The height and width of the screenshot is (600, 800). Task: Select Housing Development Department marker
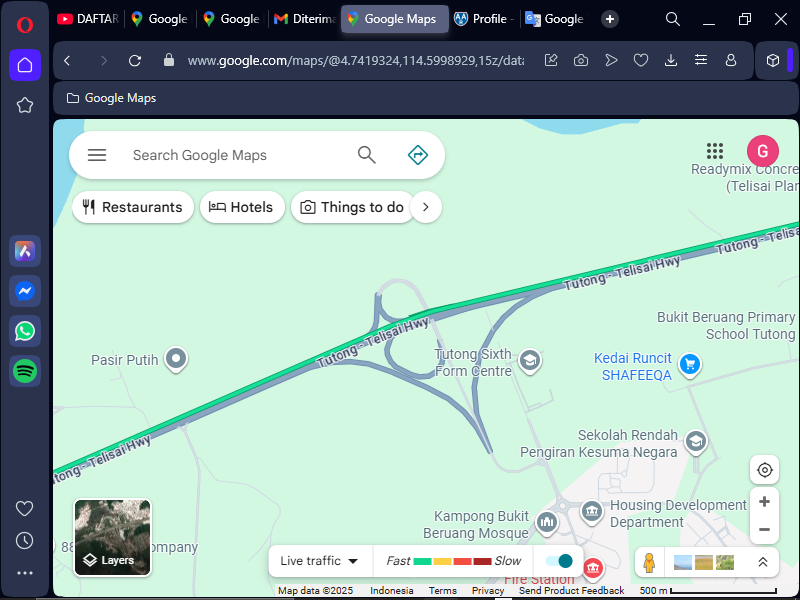(x=591, y=511)
